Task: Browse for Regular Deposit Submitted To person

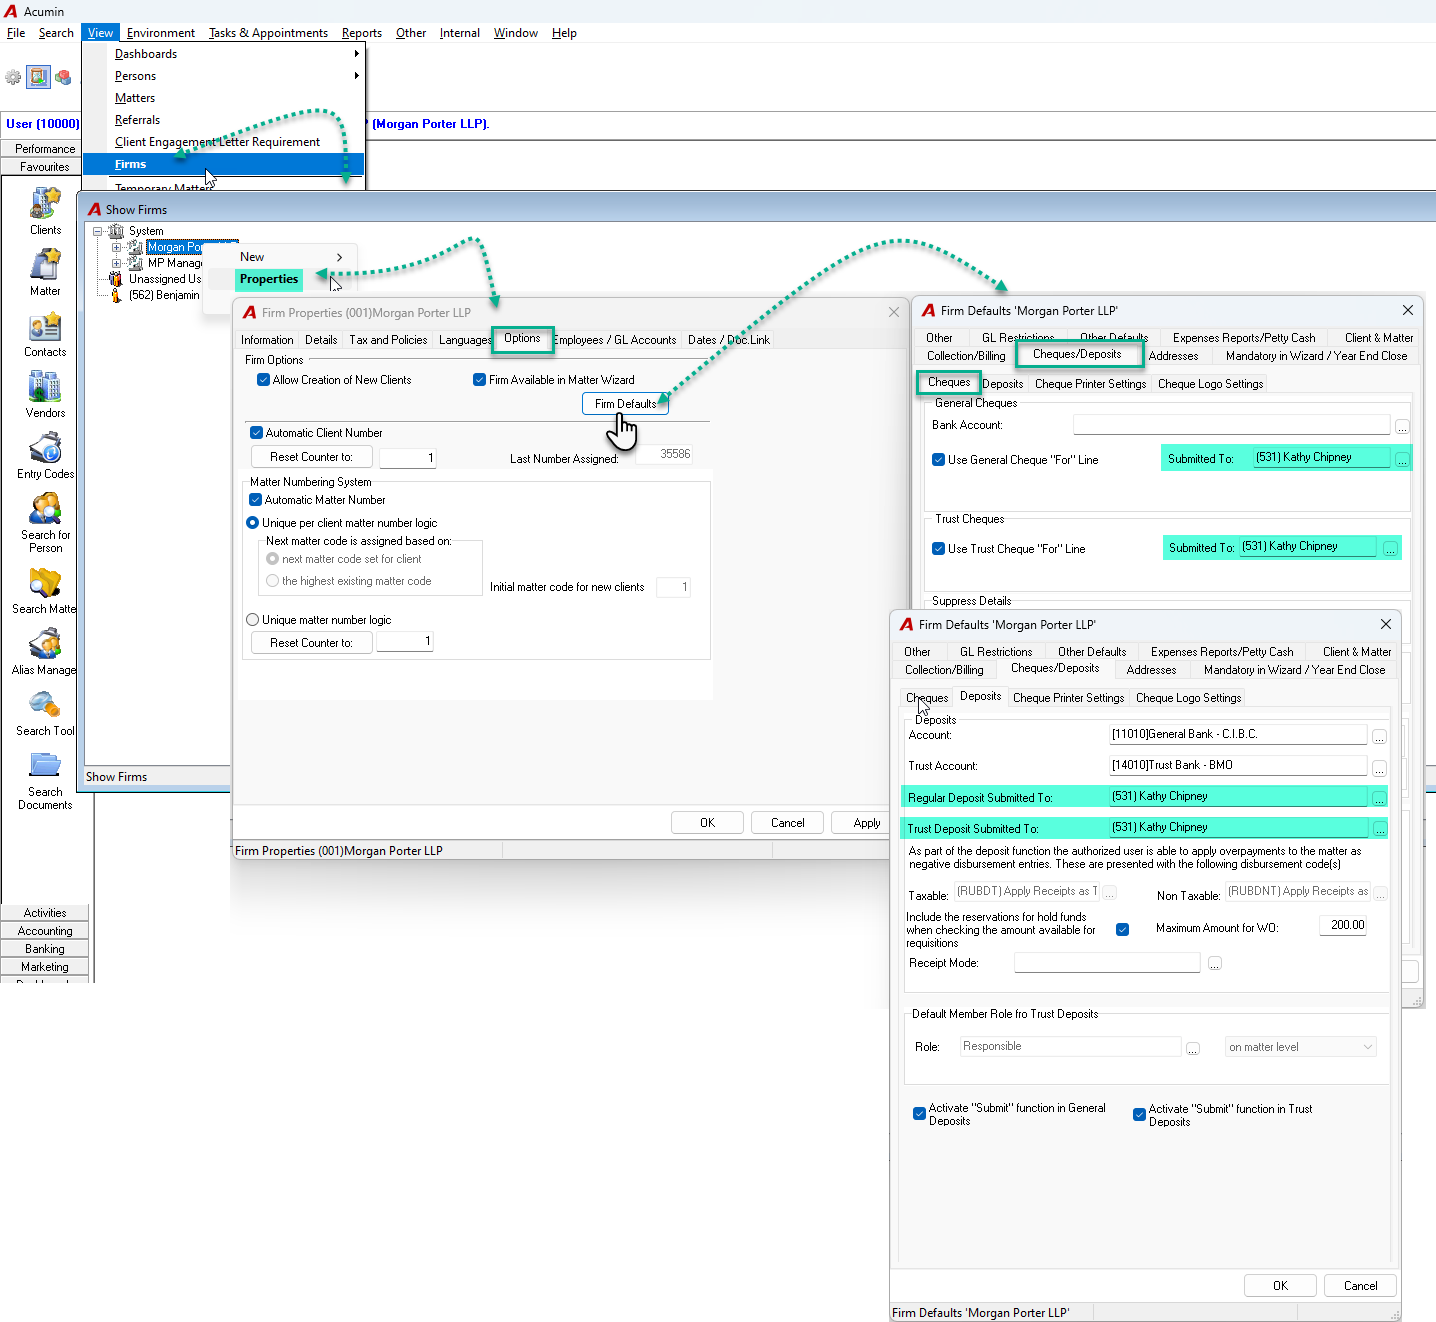Action: point(1380,799)
